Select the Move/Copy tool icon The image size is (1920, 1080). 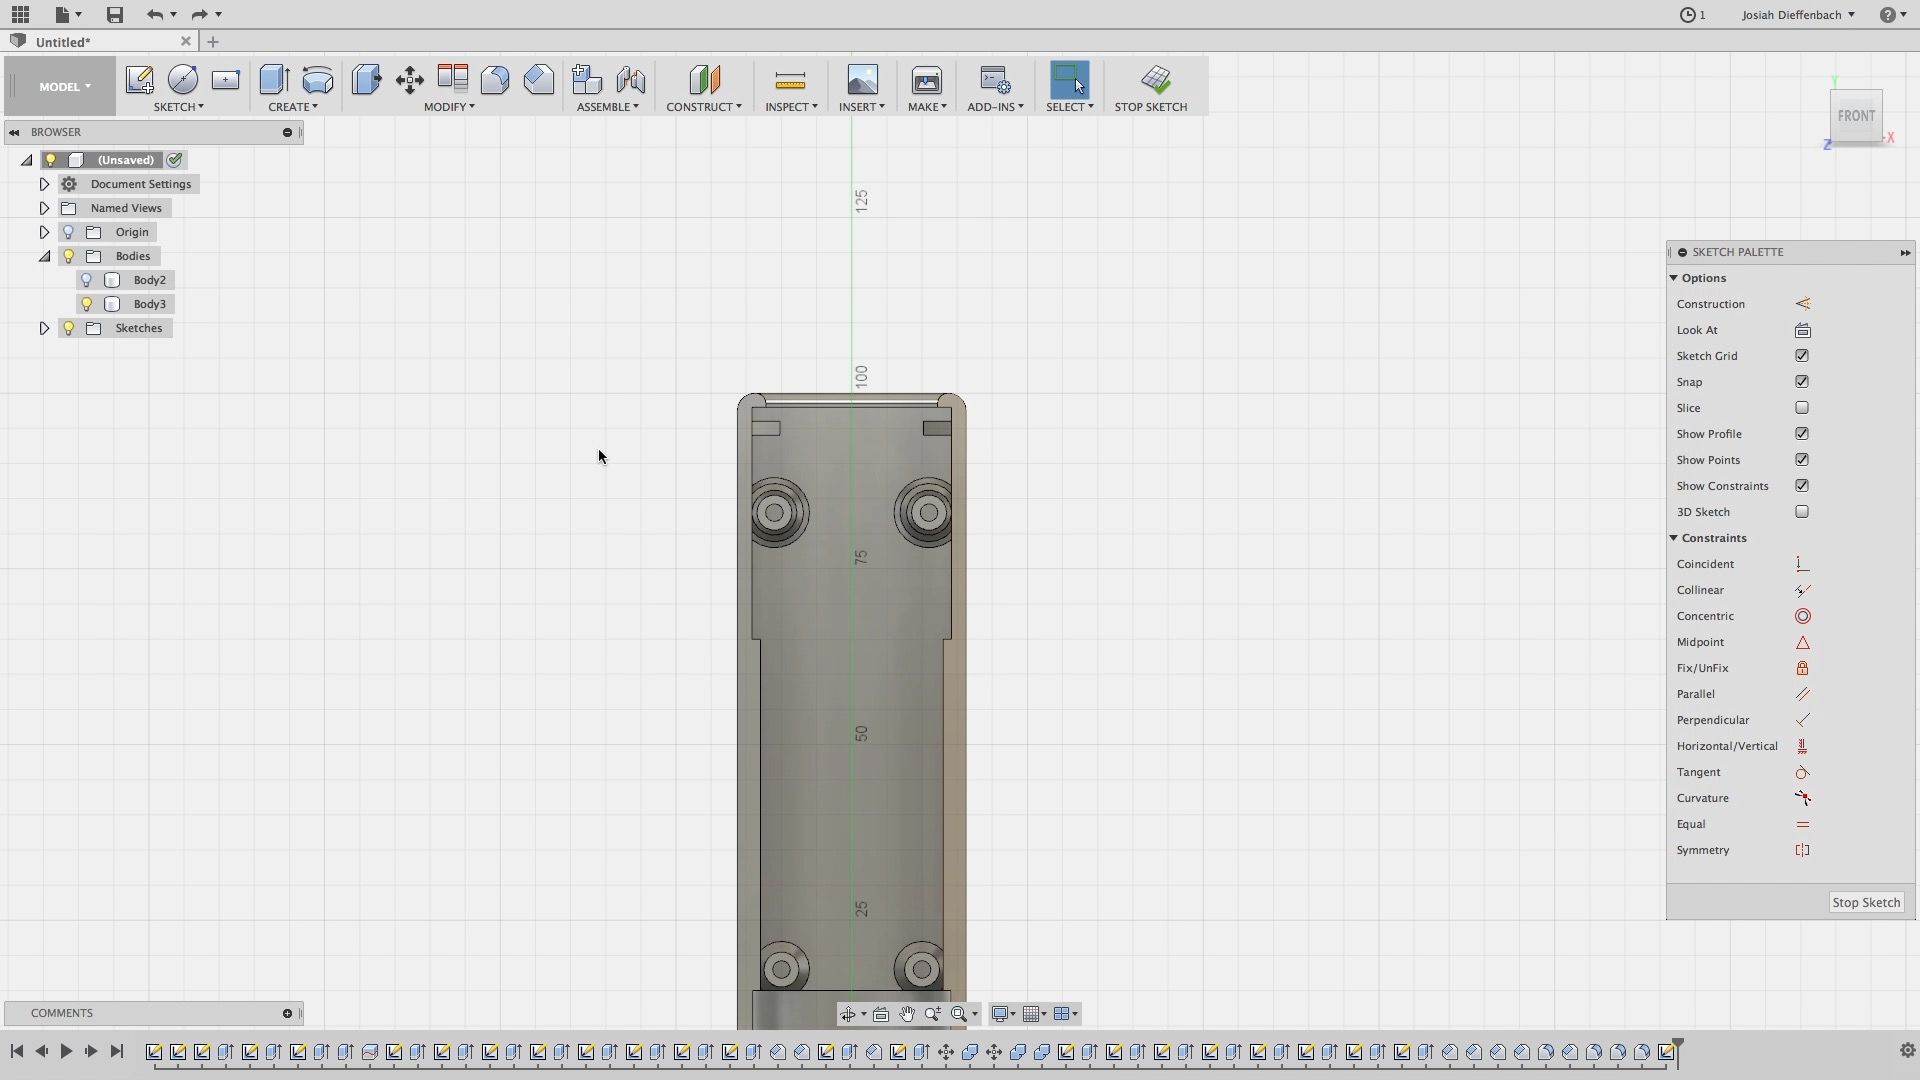(409, 80)
